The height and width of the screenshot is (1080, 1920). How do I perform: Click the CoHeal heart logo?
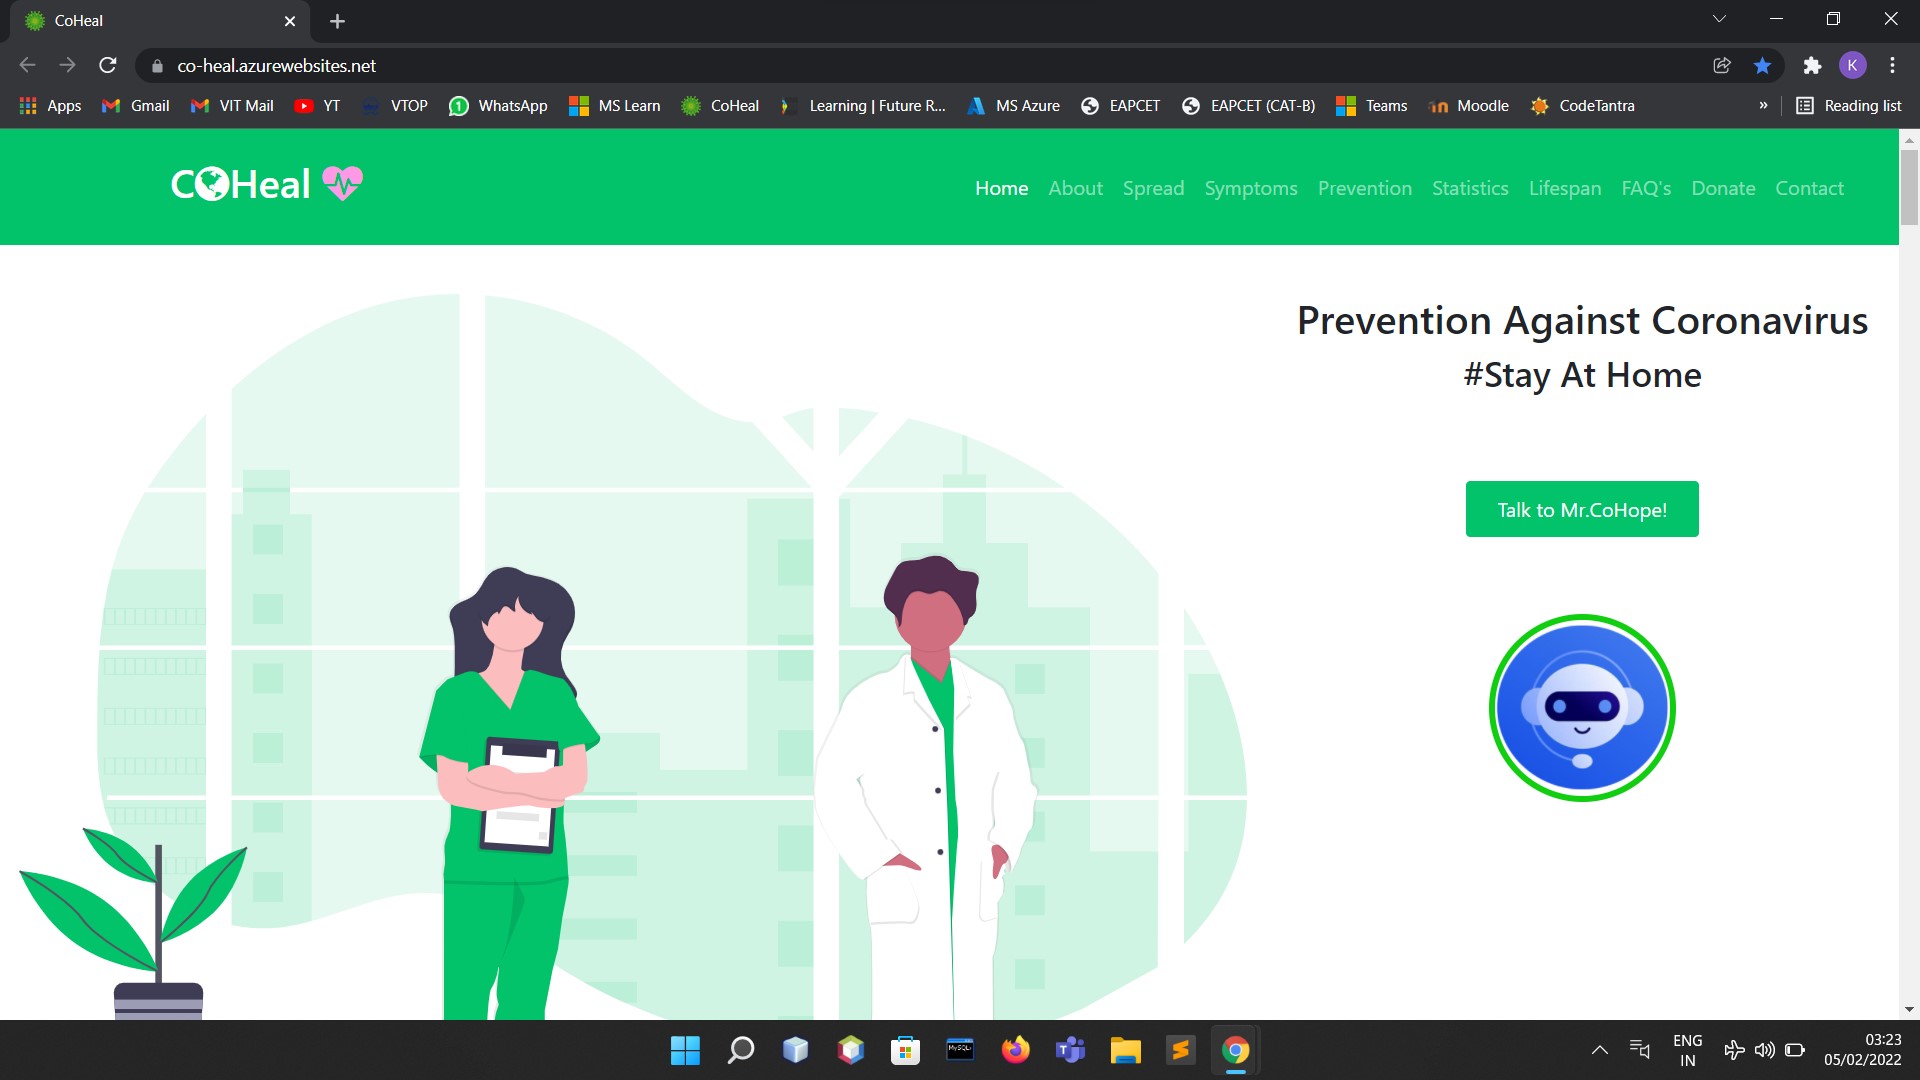(x=342, y=184)
